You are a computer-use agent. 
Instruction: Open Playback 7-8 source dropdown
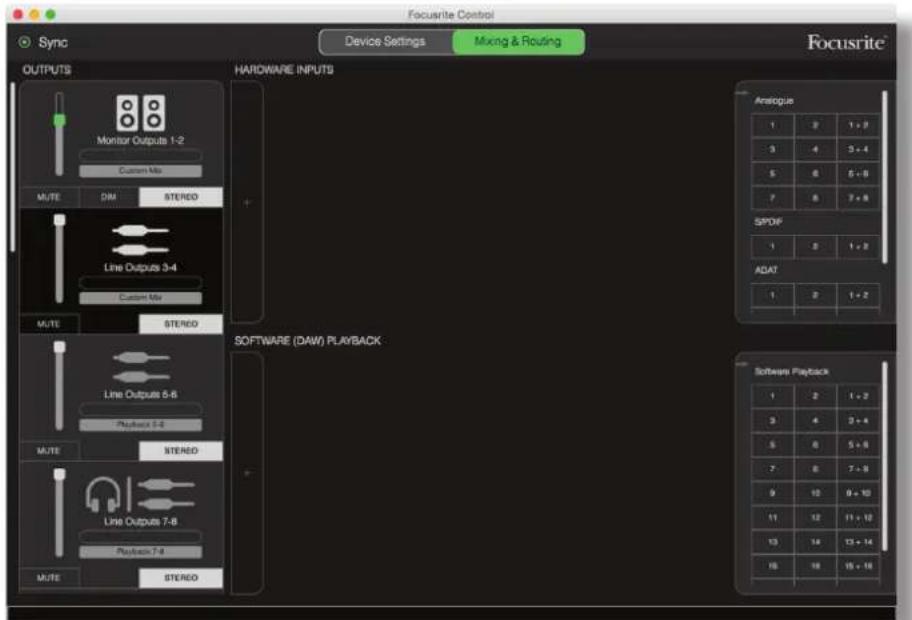coord(141,551)
